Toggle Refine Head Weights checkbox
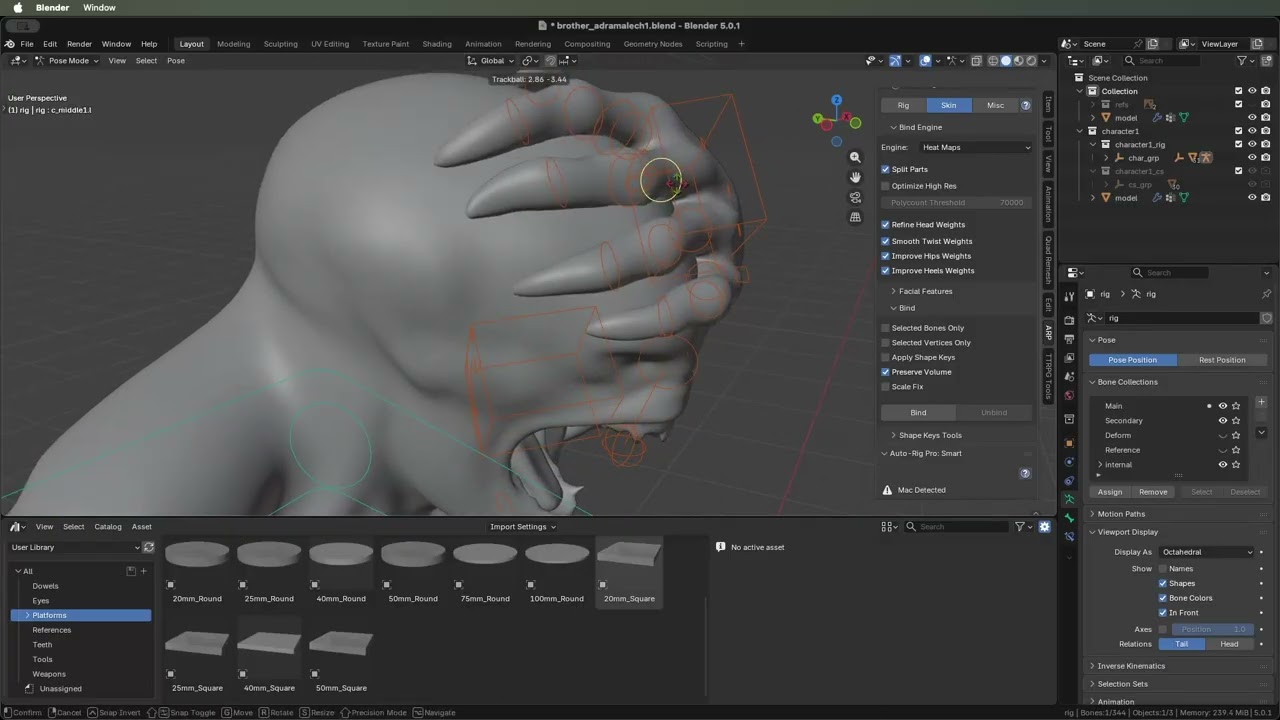This screenshot has height=720, width=1280. point(885,225)
